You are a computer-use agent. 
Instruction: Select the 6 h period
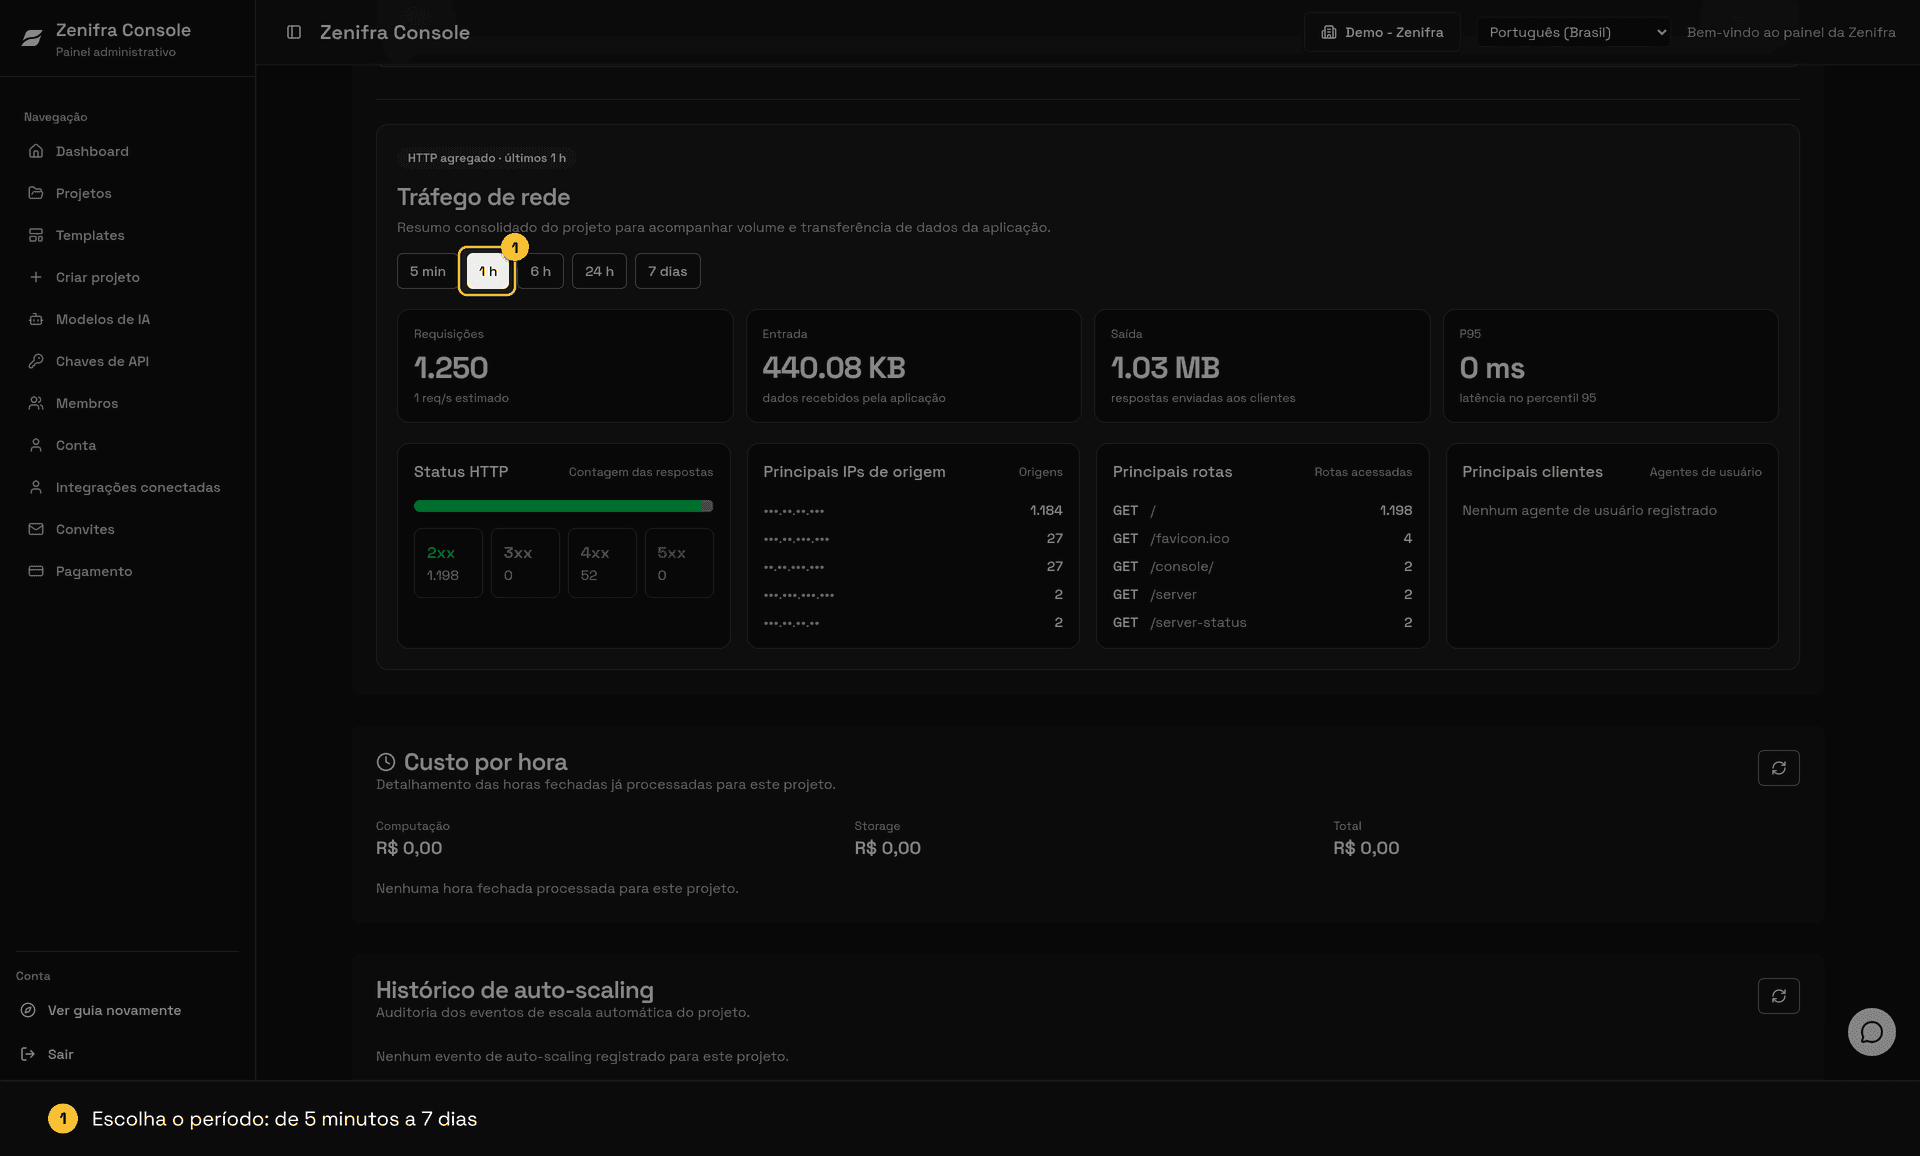(540, 271)
